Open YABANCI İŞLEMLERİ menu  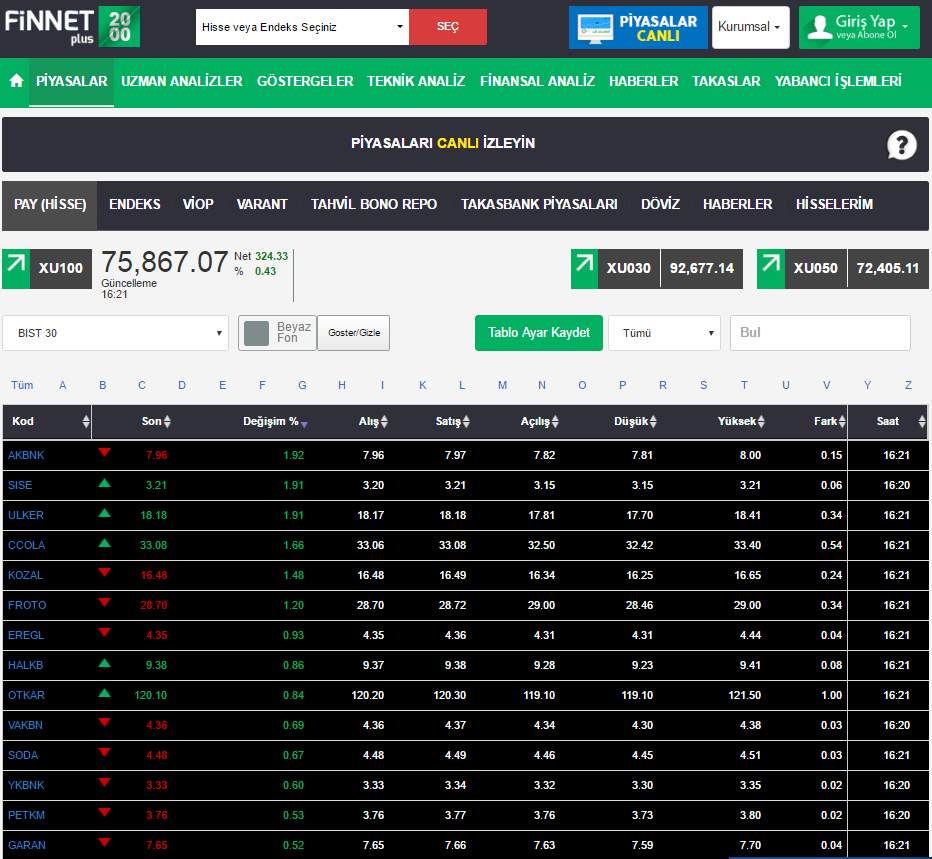pos(838,81)
